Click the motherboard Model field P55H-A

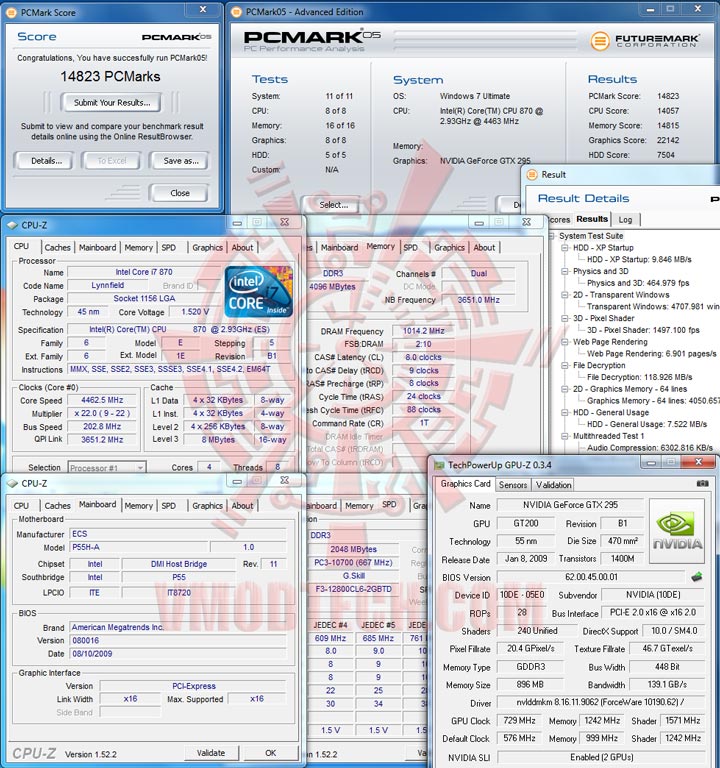click(139, 547)
